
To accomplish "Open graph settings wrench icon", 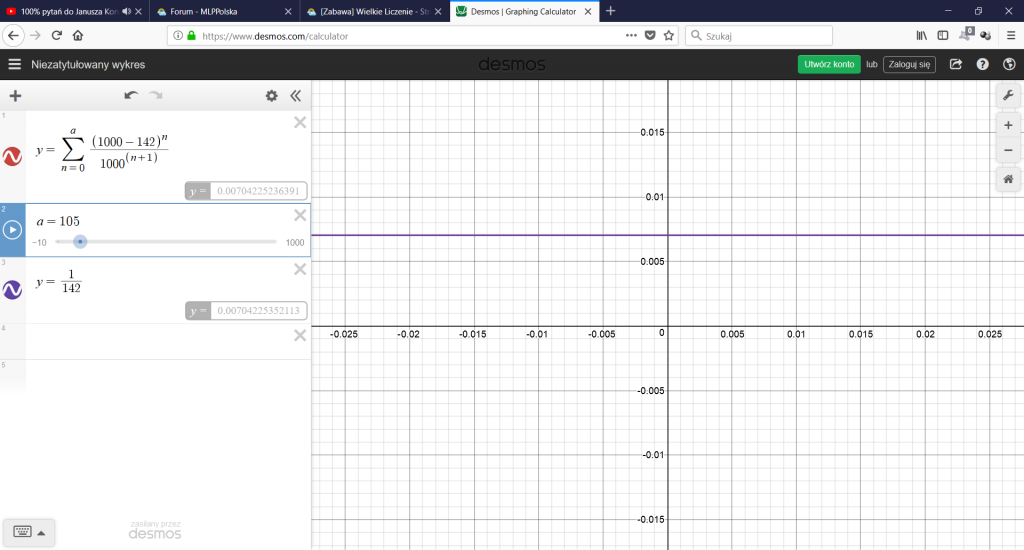I will (1008, 94).
